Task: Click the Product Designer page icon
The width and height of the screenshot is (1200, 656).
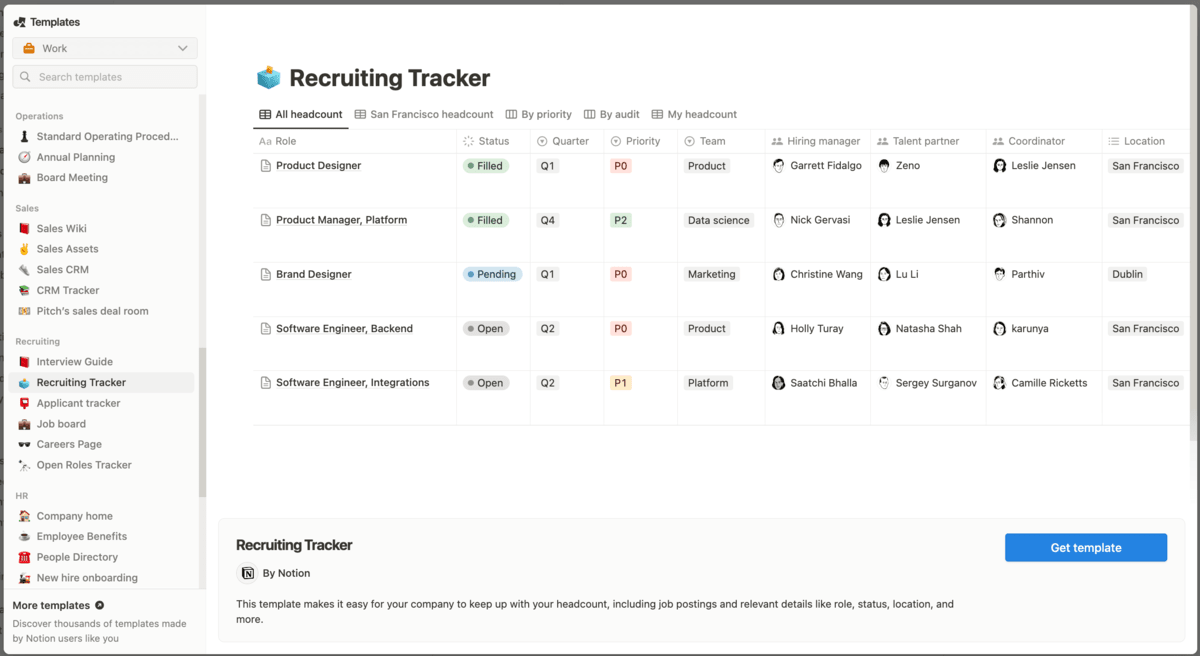Action: pyautogui.click(x=265, y=166)
